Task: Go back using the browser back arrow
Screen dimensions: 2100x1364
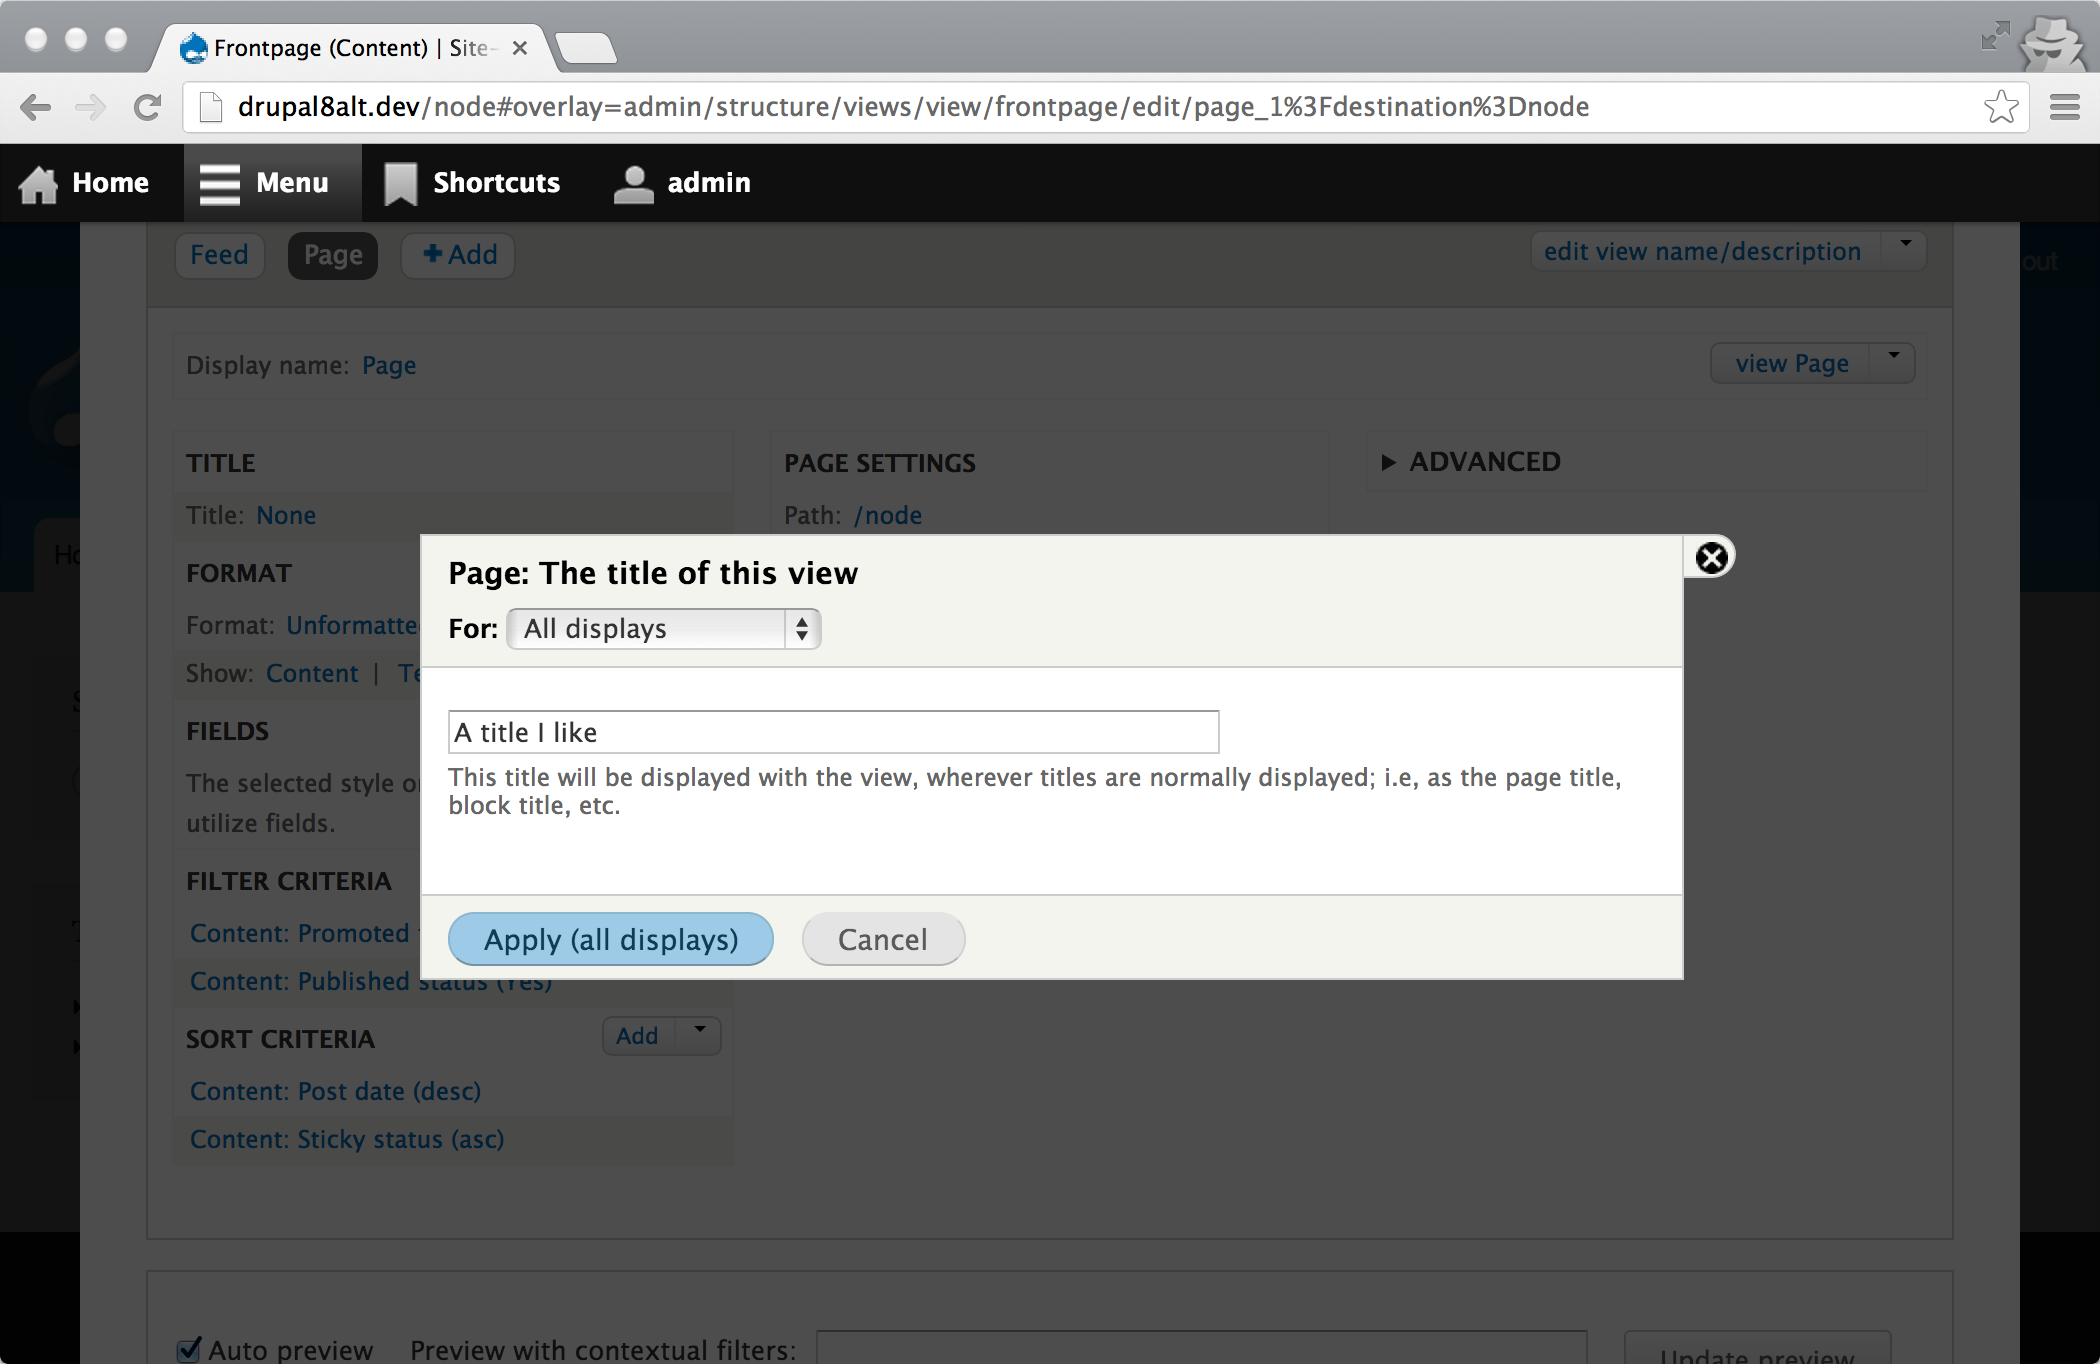Action: point(36,106)
